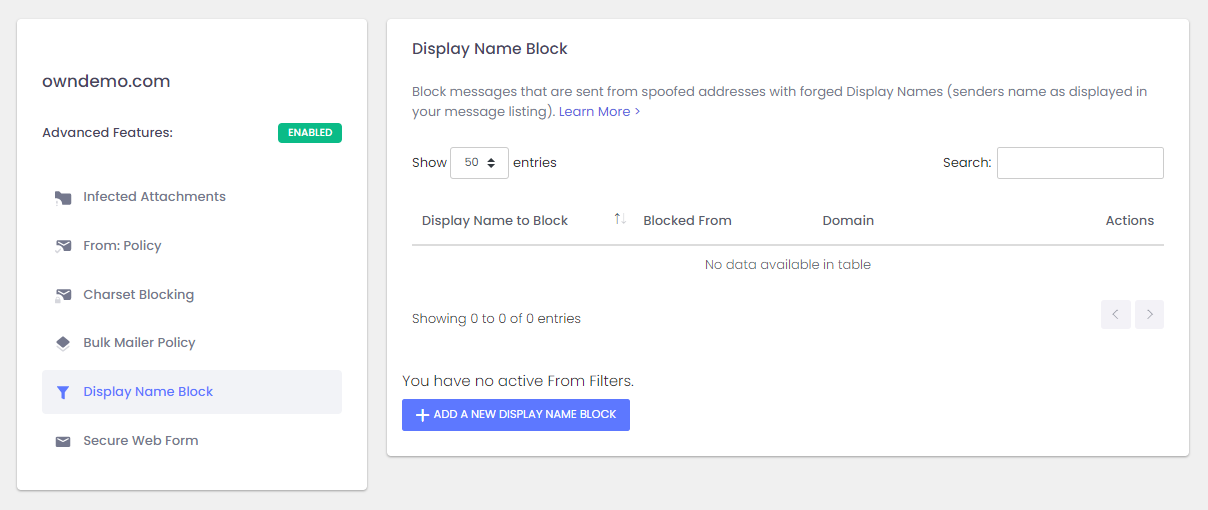
Task: Open the Infected Attachments menu item
Action: coord(154,197)
